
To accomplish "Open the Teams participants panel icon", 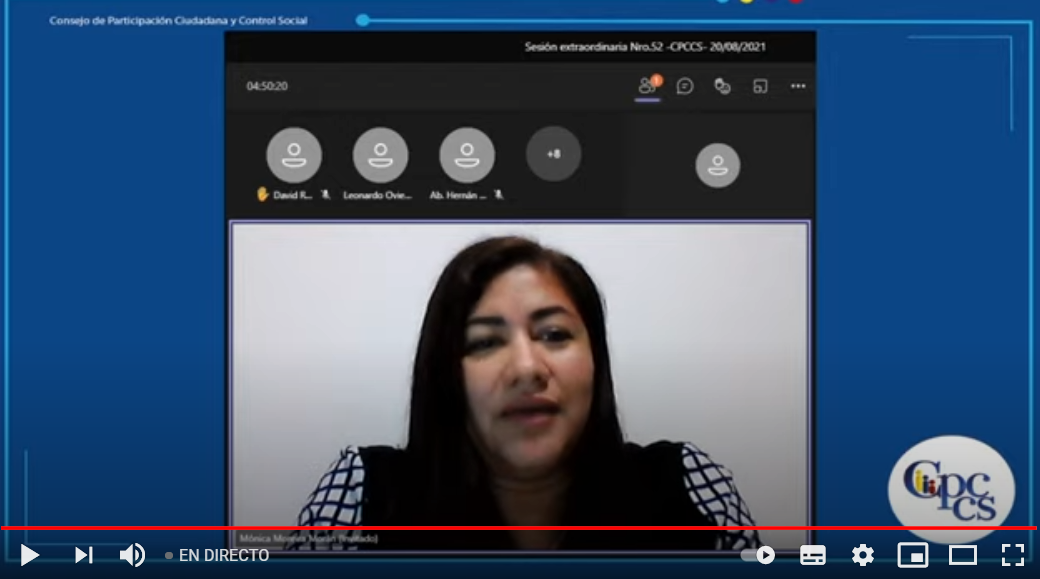I will coord(648,86).
